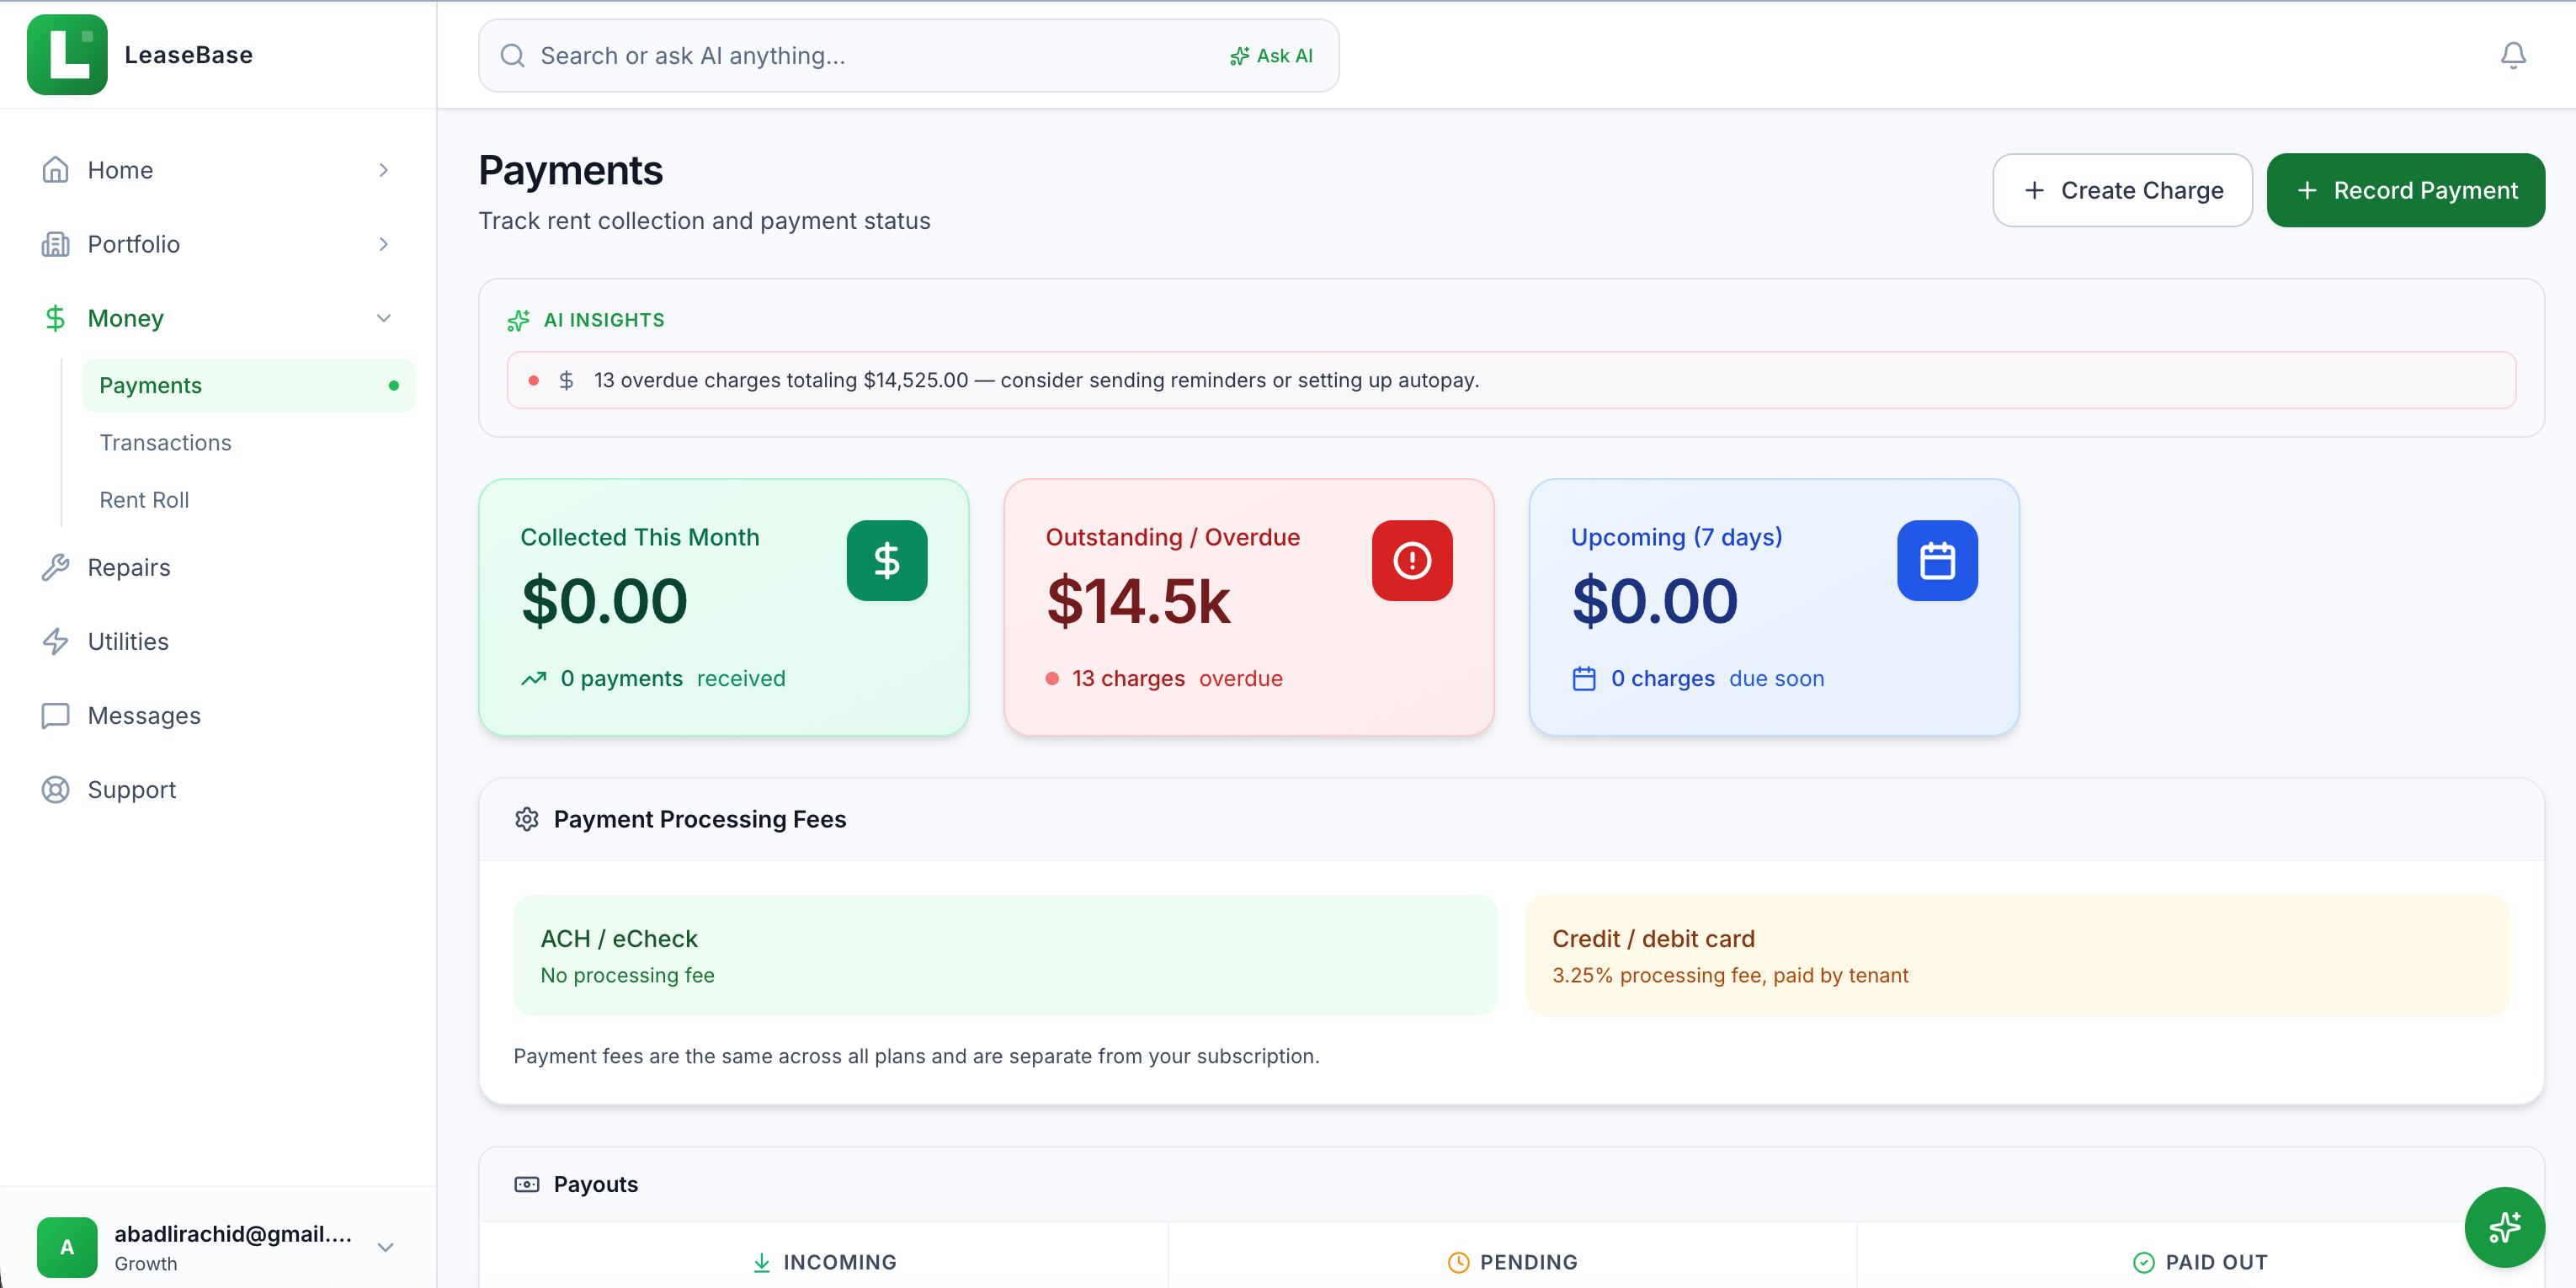This screenshot has height=1288, width=2576.
Task: Click the trending arrow next to 0 payments
Action: click(534, 679)
